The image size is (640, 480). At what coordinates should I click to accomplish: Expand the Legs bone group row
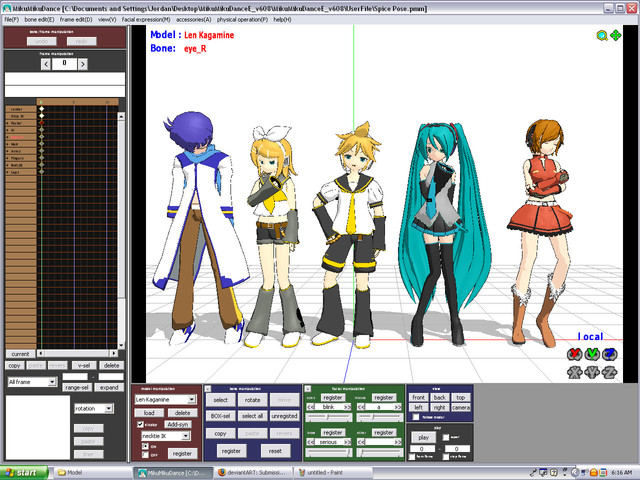tap(8, 172)
